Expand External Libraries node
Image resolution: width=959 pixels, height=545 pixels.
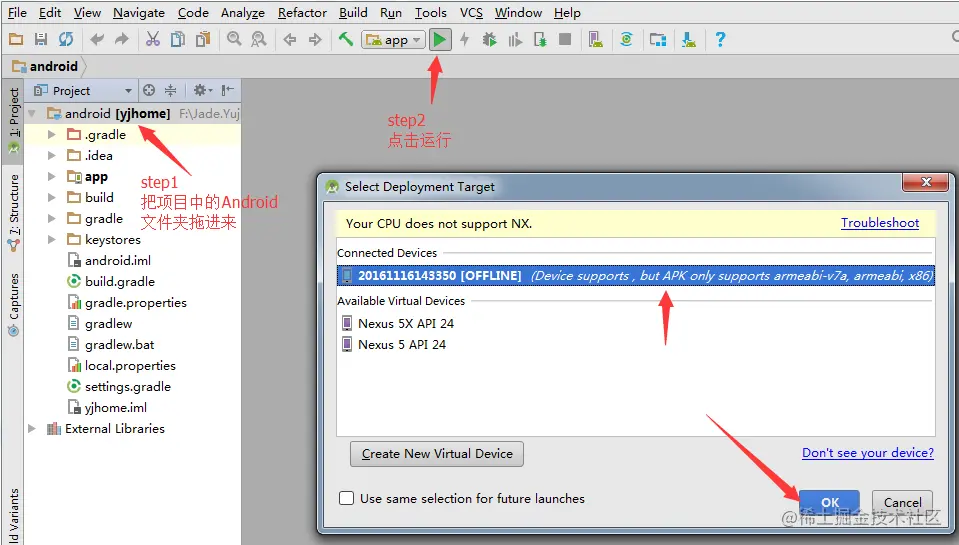[x=32, y=429]
